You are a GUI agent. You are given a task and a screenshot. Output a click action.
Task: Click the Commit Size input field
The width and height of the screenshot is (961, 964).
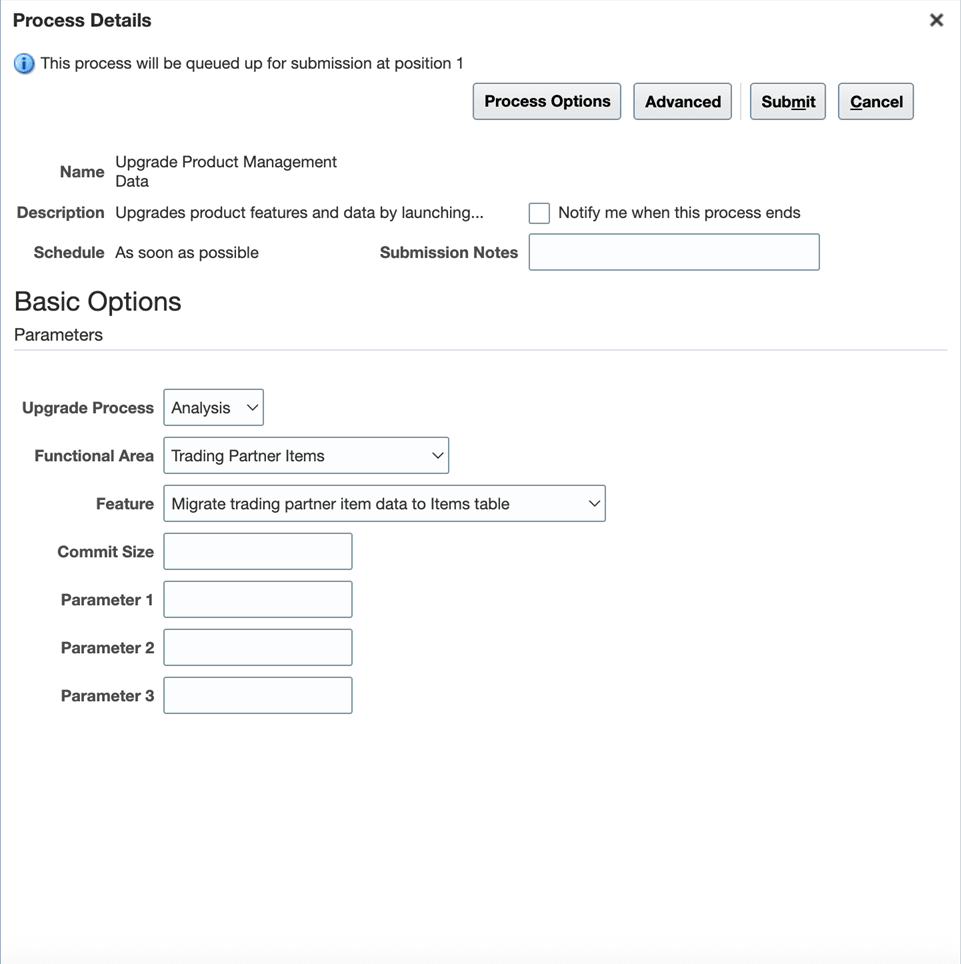[257, 551]
